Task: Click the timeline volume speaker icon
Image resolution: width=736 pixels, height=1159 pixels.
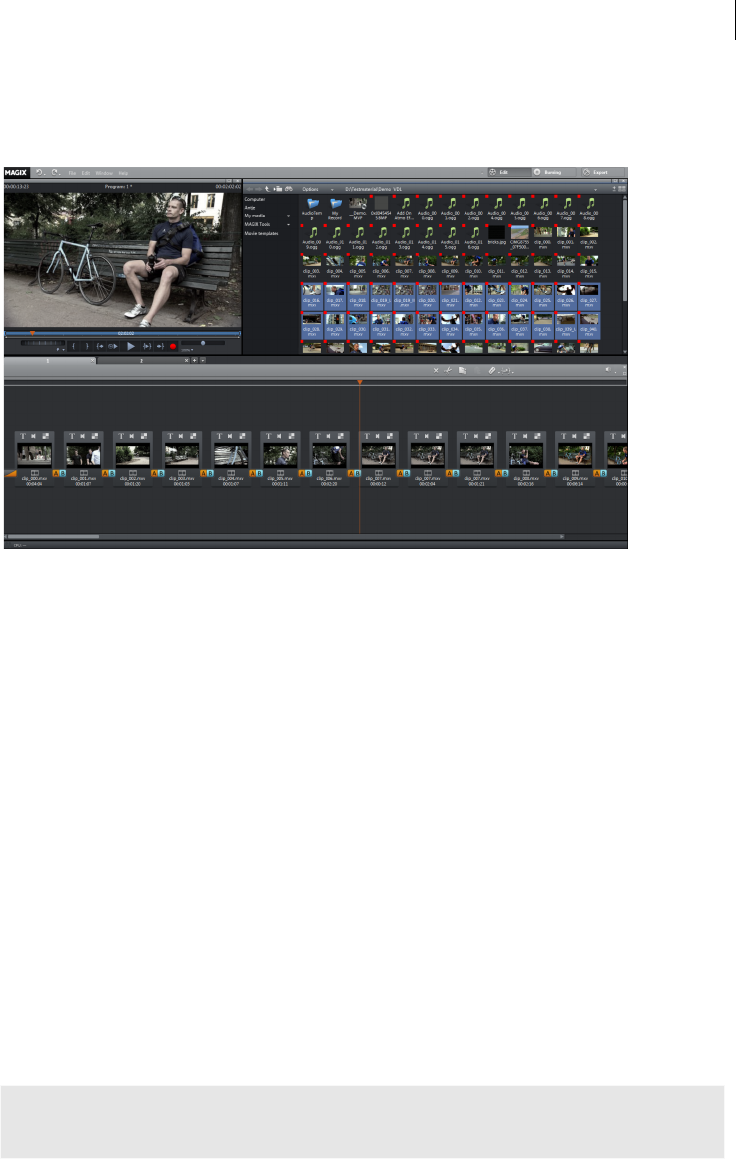Action: click(609, 370)
